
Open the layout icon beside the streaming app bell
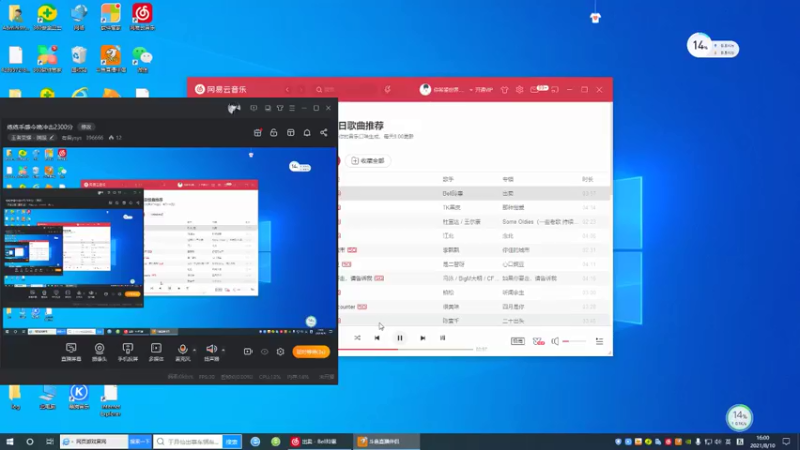point(290,133)
